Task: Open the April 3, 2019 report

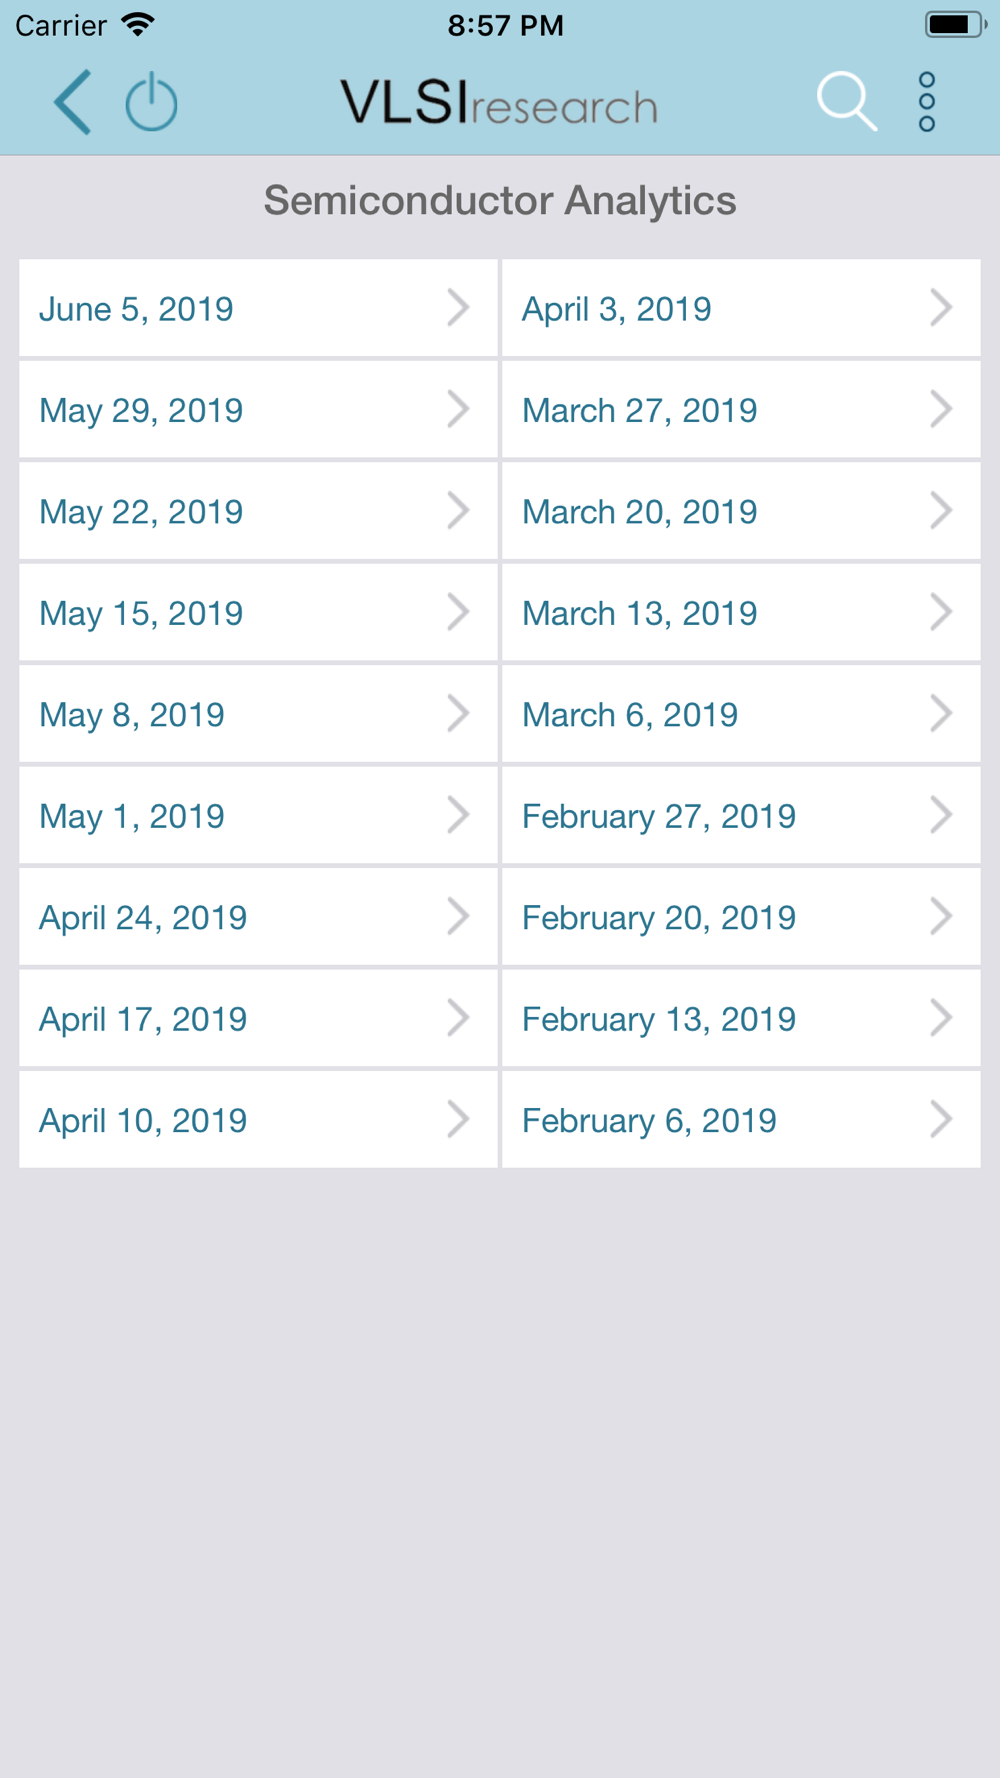Action: click(x=741, y=308)
